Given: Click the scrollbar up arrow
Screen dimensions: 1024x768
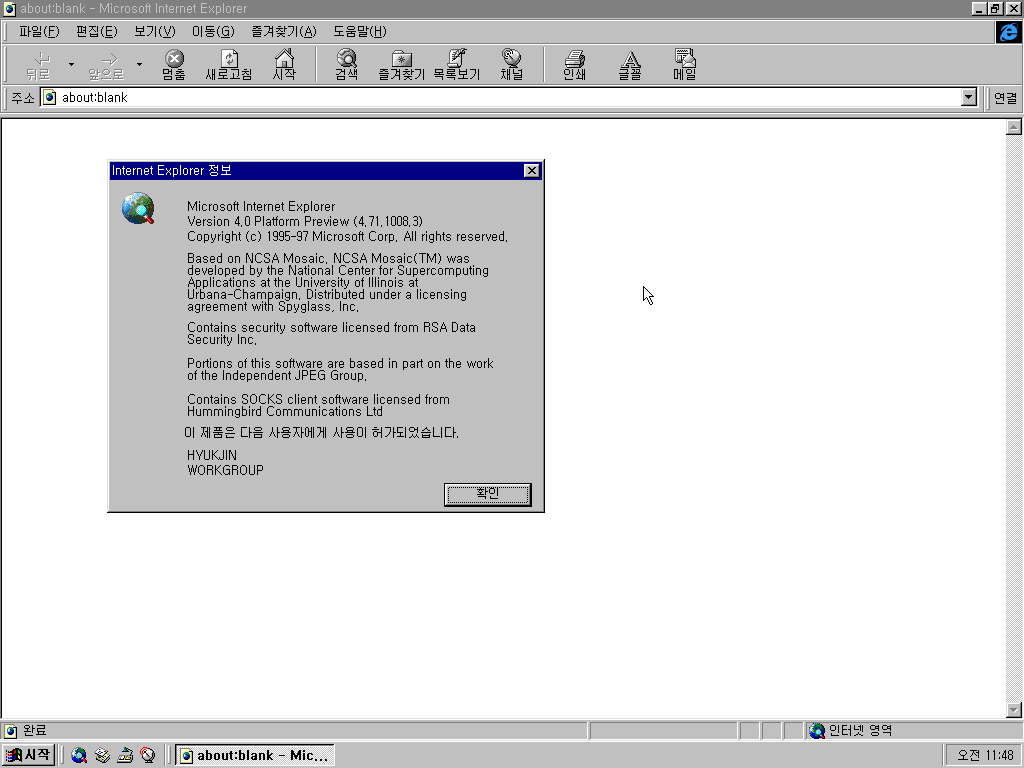Looking at the screenshot, I should coord(1014,127).
